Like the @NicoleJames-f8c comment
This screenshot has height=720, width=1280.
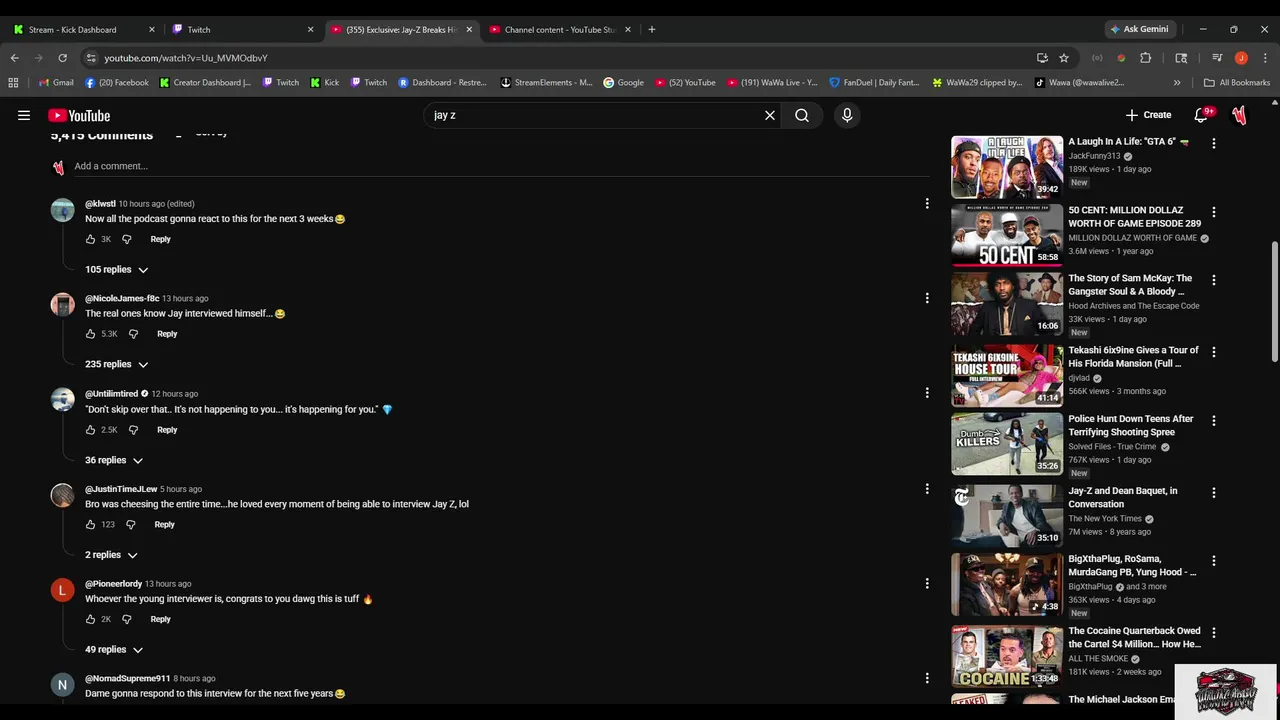[90, 334]
